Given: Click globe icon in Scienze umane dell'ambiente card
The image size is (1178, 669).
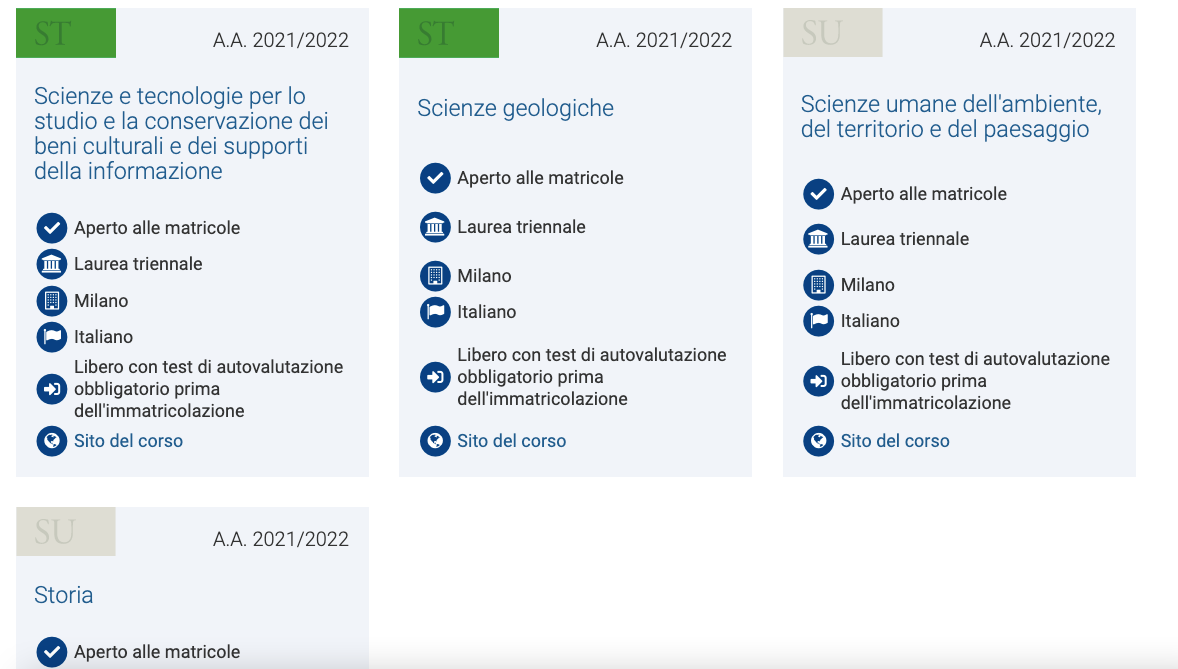Looking at the screenshot, I should tap(818, 440).
